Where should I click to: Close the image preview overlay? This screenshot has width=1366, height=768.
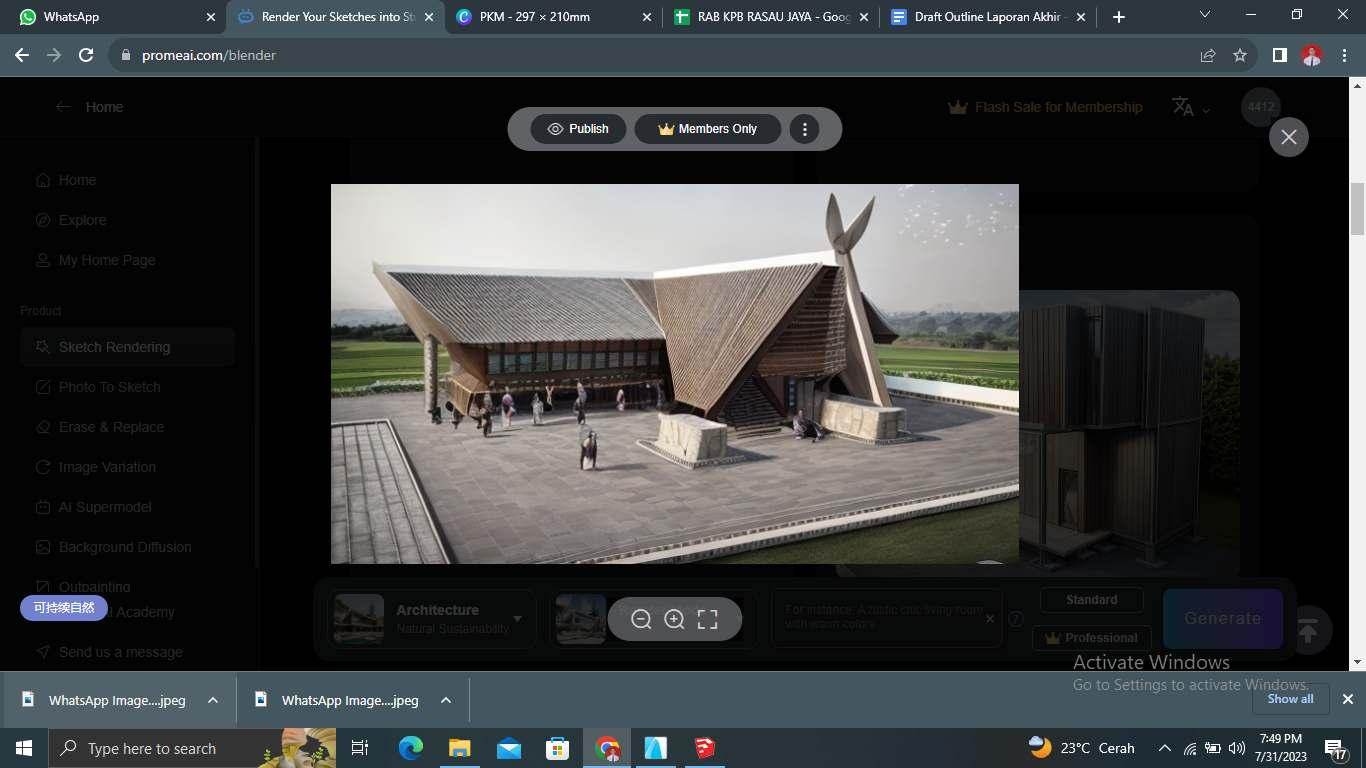(1289, 137)
